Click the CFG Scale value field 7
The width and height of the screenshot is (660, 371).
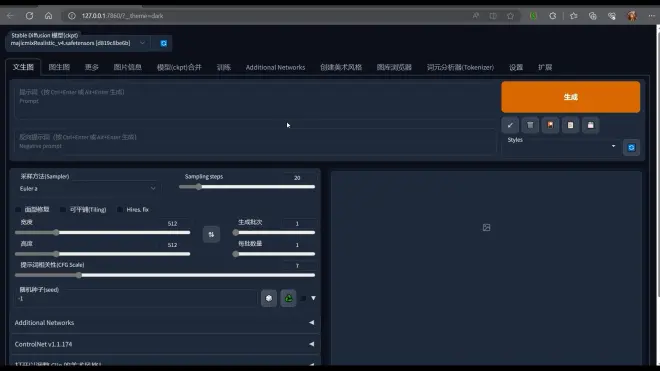(299, 265)
